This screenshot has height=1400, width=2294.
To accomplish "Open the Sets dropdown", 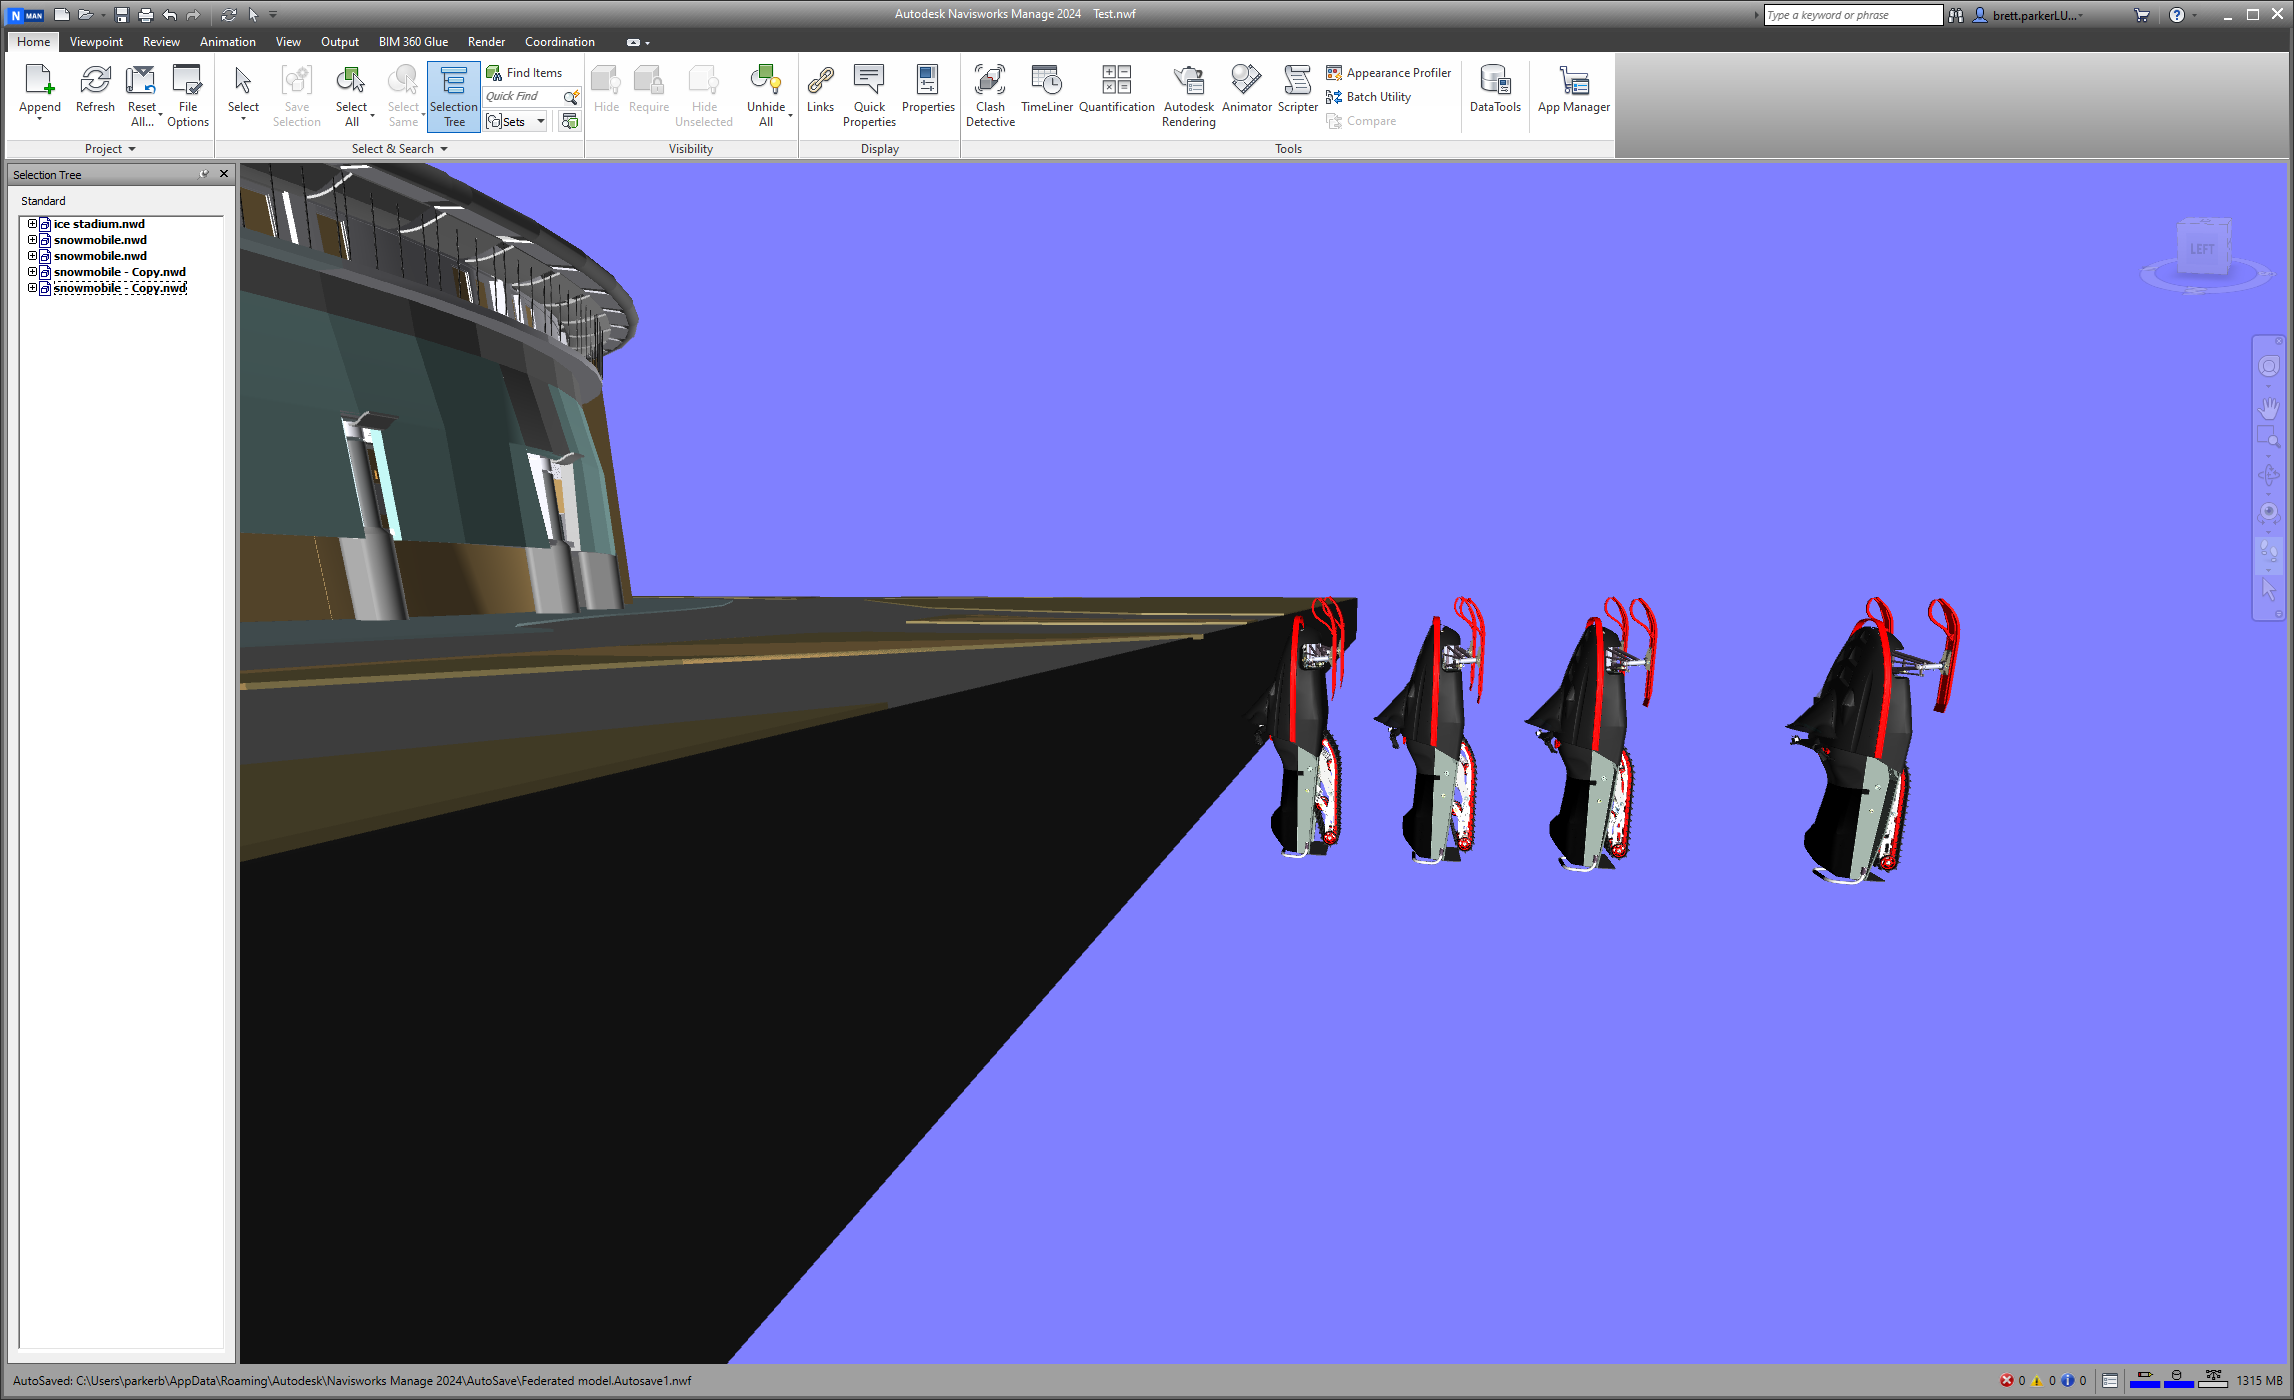I will pos(541,122).
